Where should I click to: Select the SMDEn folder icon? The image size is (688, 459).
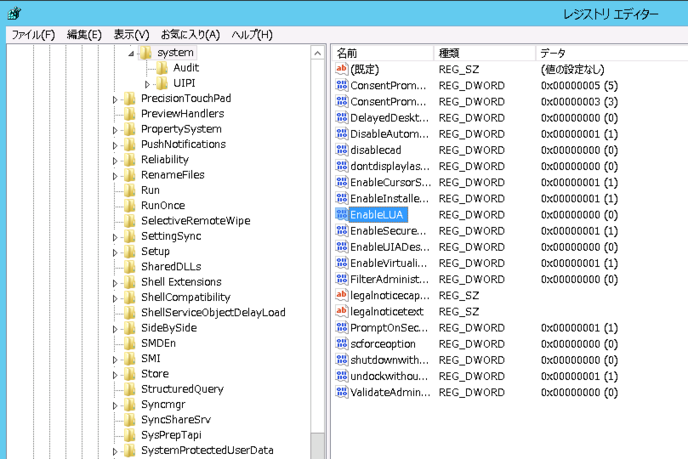[129, 343]
